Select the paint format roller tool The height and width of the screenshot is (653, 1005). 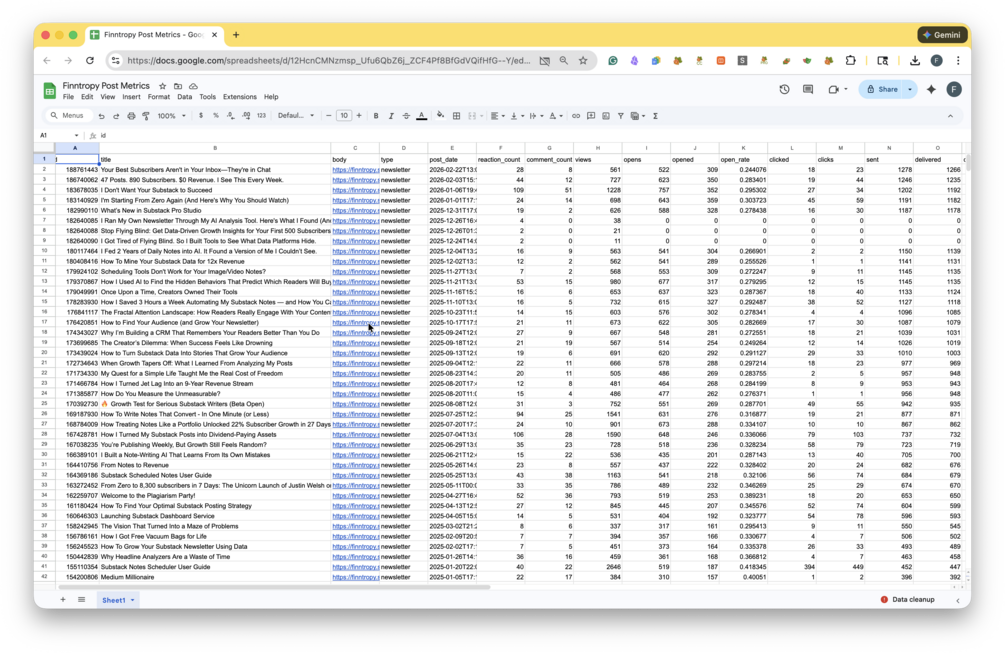[x=146, y=116]
